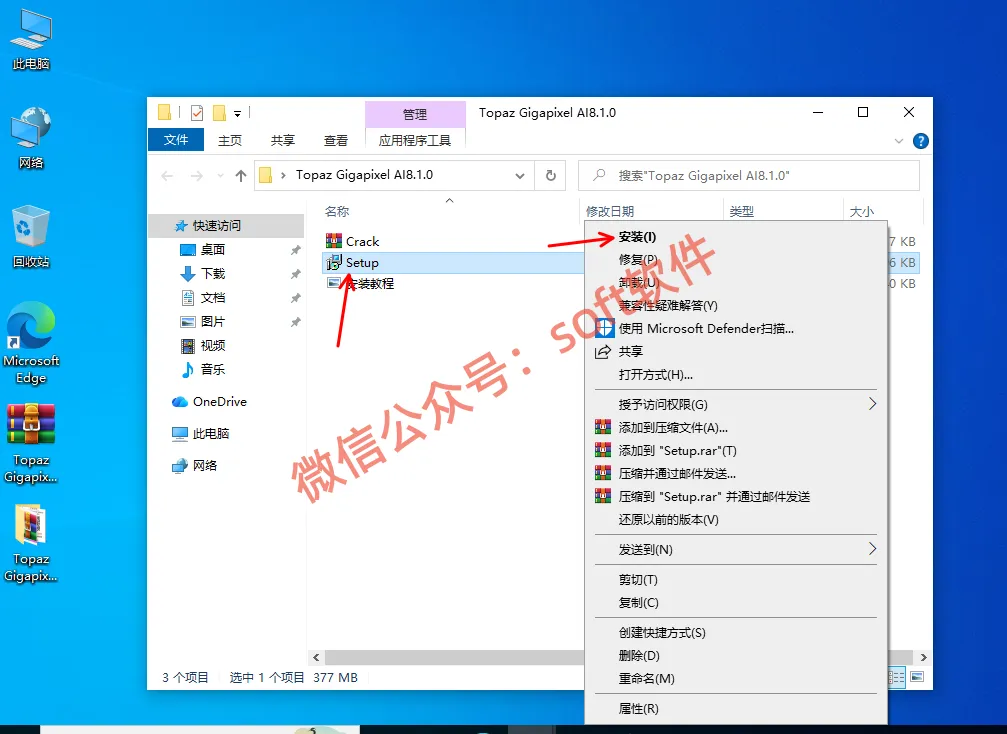This screenshot has width=1007, height=734.
Task: Open the Topaz Gigapixel folder desktop icon
Action: click(x=31, y=543)
